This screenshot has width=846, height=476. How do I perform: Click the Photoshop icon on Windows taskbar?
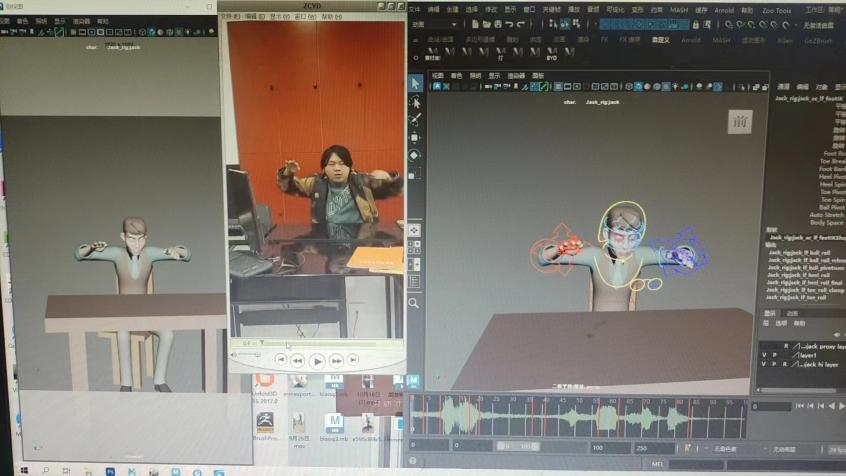click(x=110, y=469)
